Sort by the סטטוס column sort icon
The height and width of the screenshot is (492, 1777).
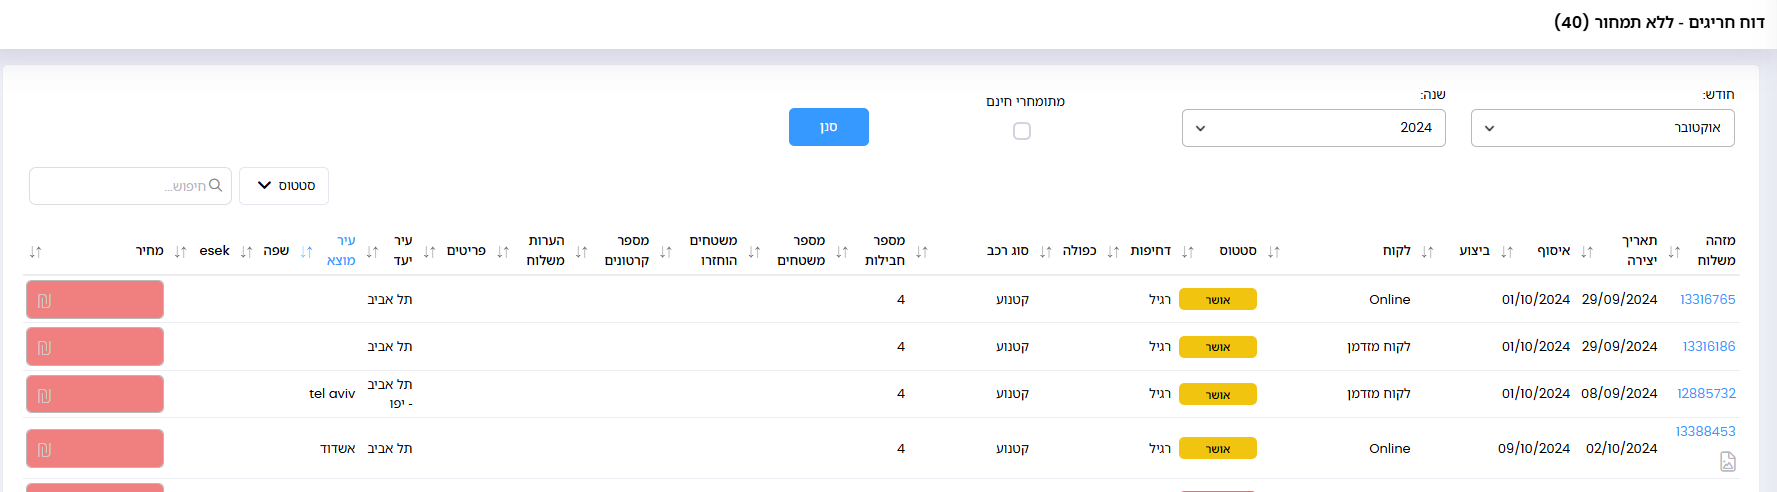pos(1273,252)
